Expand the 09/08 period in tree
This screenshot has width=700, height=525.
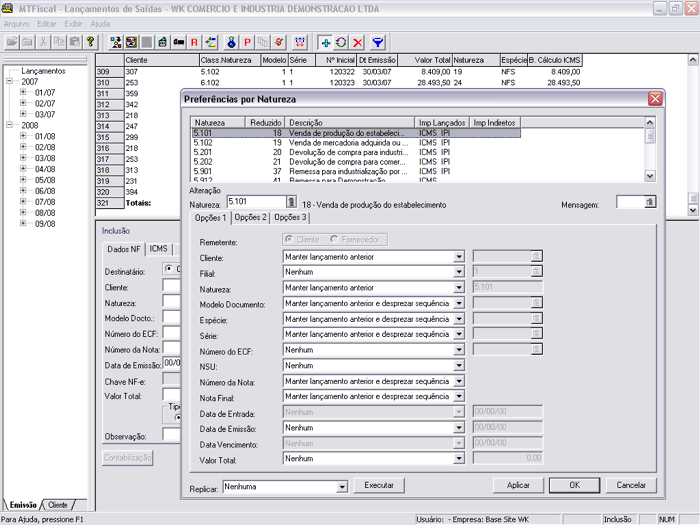pyautogui.click(x=23, y=224)
